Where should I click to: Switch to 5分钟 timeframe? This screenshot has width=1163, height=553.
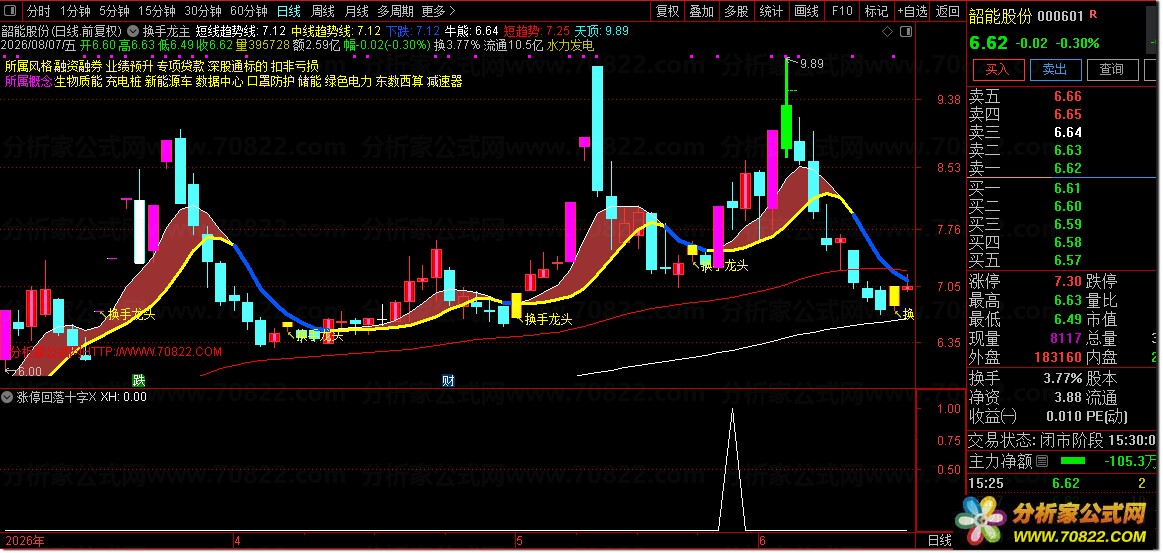pos(113,11)
